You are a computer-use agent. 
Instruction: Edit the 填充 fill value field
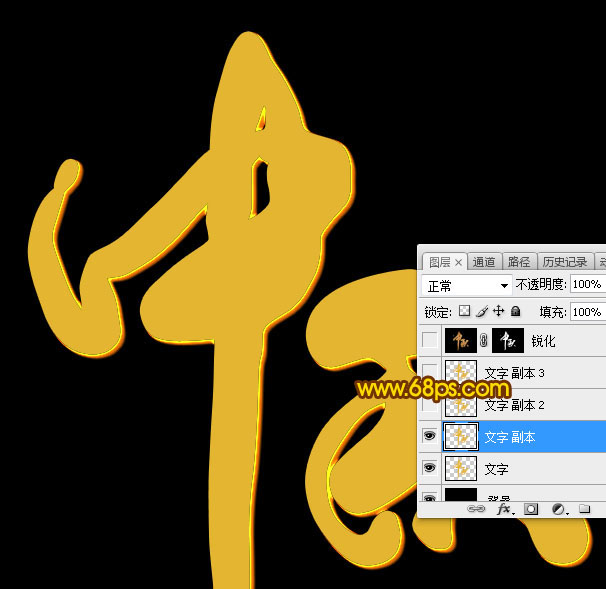coord(587,312)
